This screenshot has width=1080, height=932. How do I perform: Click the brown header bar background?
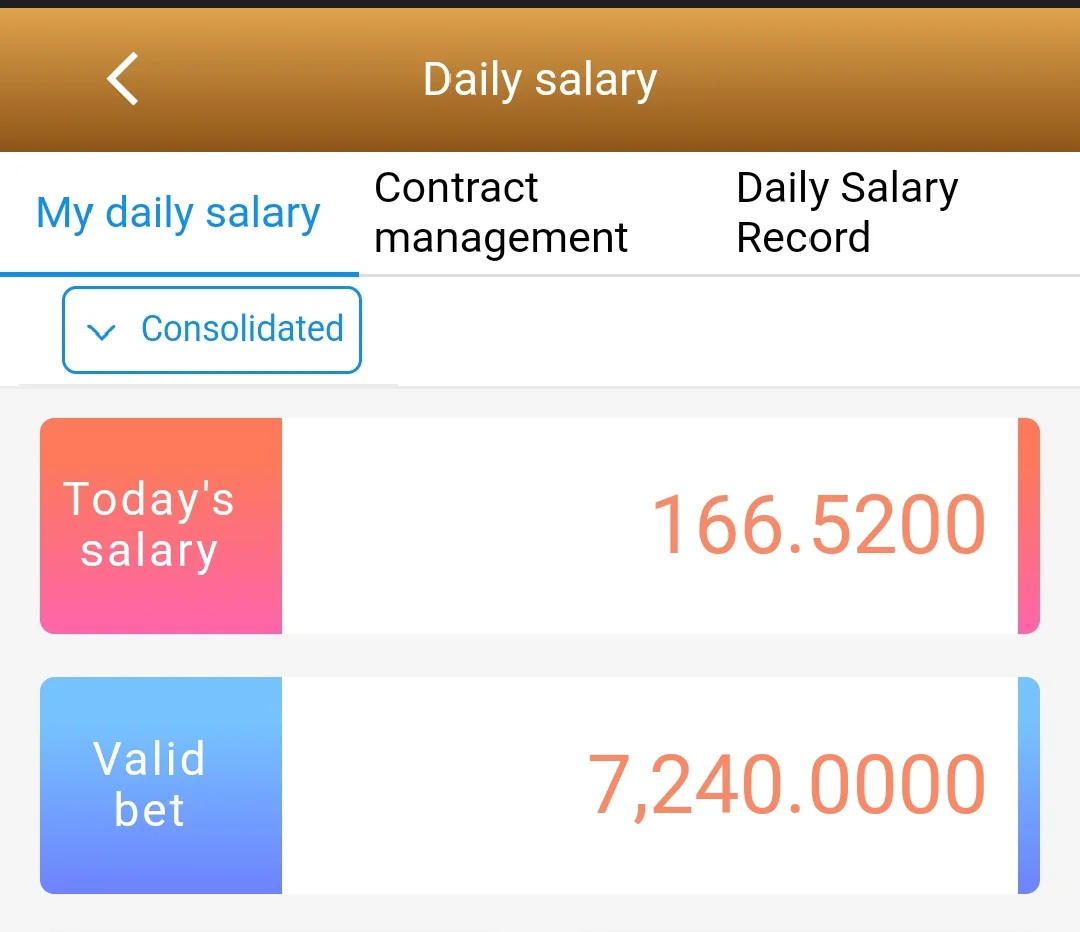pos(861,80)
